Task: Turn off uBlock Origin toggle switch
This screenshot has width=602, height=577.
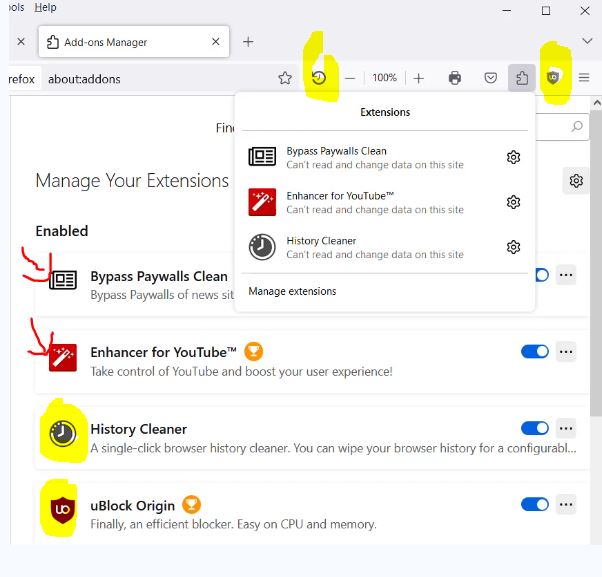Action: coord(535,504)
